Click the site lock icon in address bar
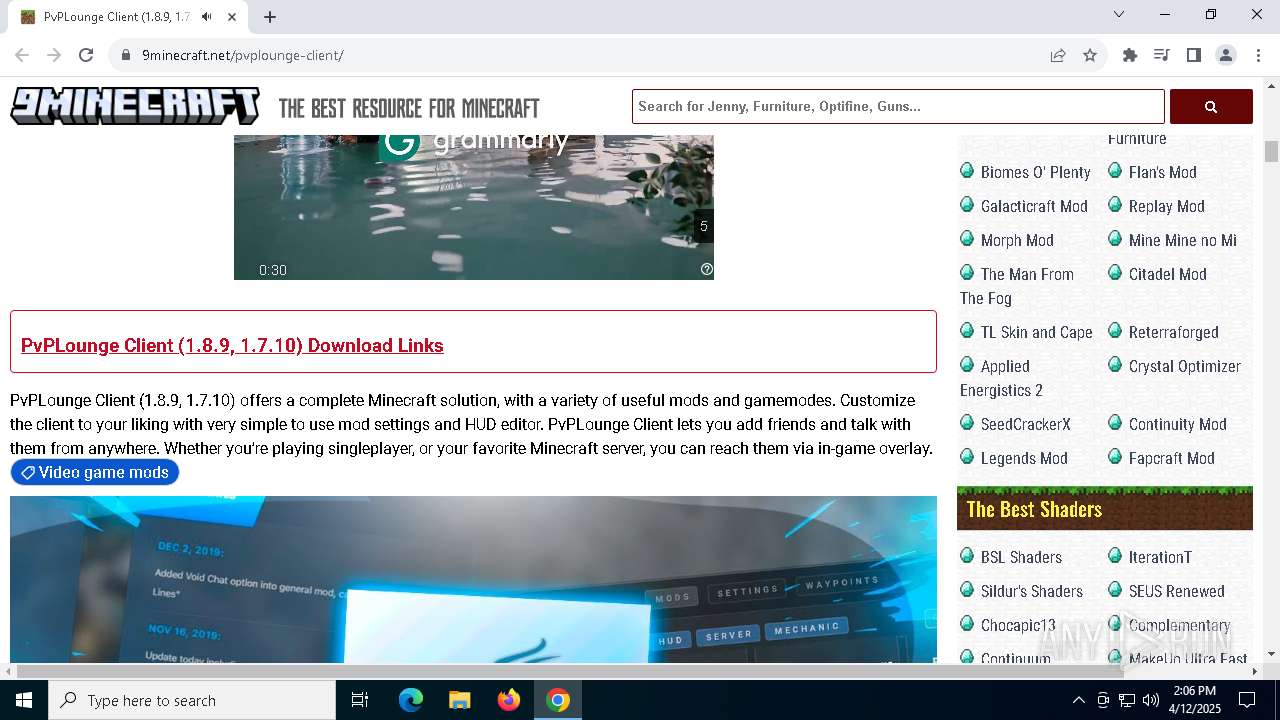 click(126, 55)
